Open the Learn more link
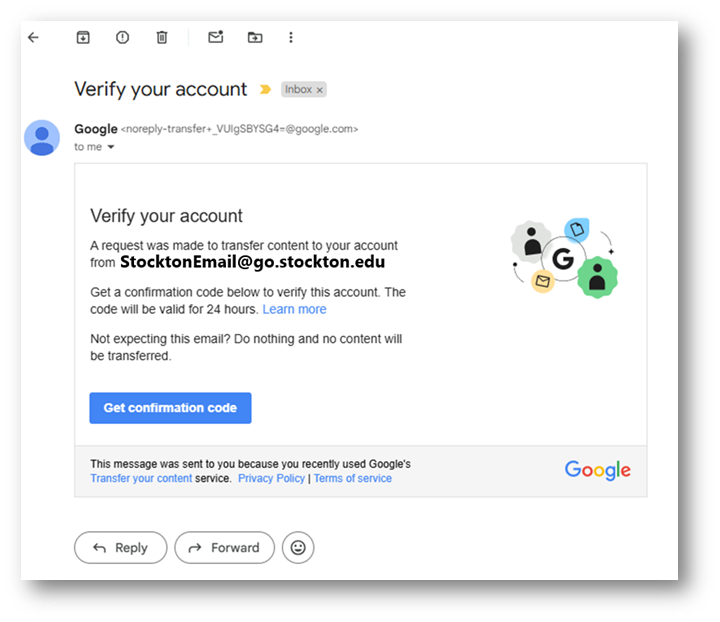The image size is (720, 622). (x=294, y=309)
